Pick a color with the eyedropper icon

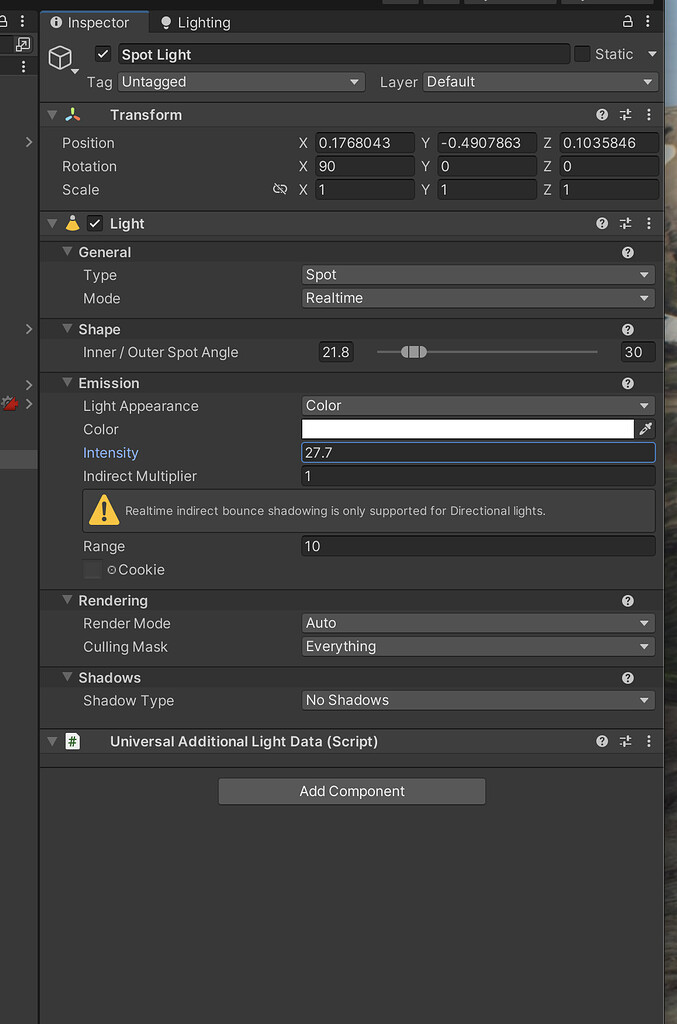(646, 428)
